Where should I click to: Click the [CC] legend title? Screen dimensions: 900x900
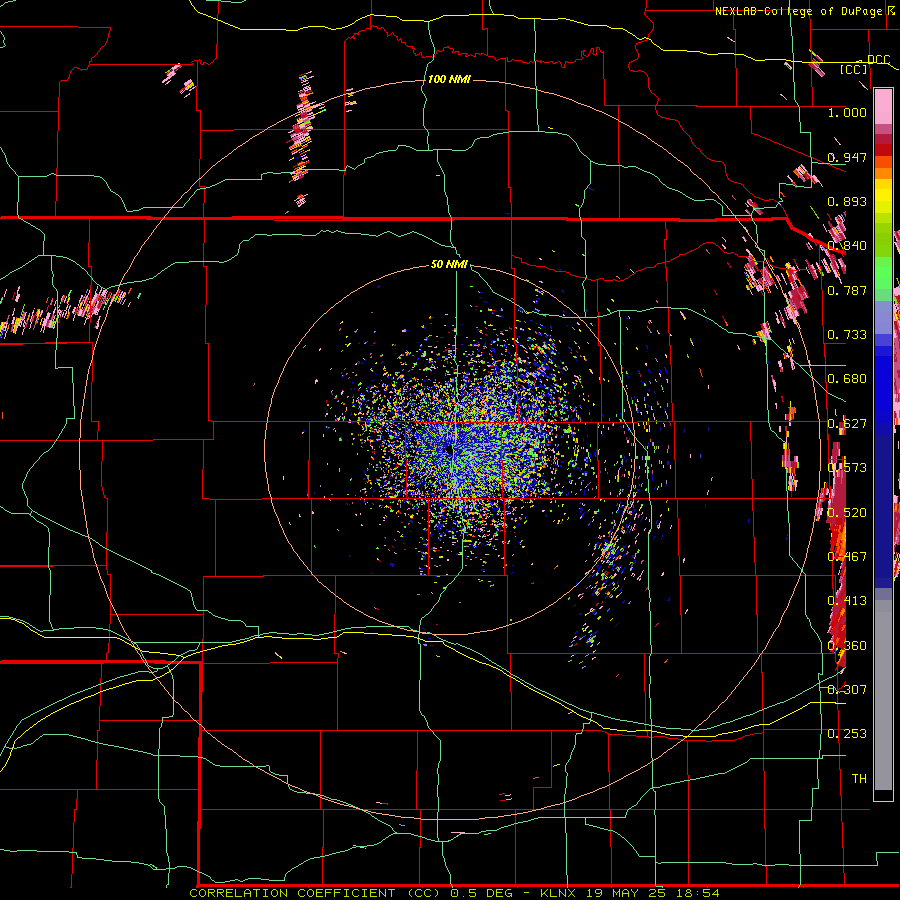pyautogui.click(x=854, y=69)
